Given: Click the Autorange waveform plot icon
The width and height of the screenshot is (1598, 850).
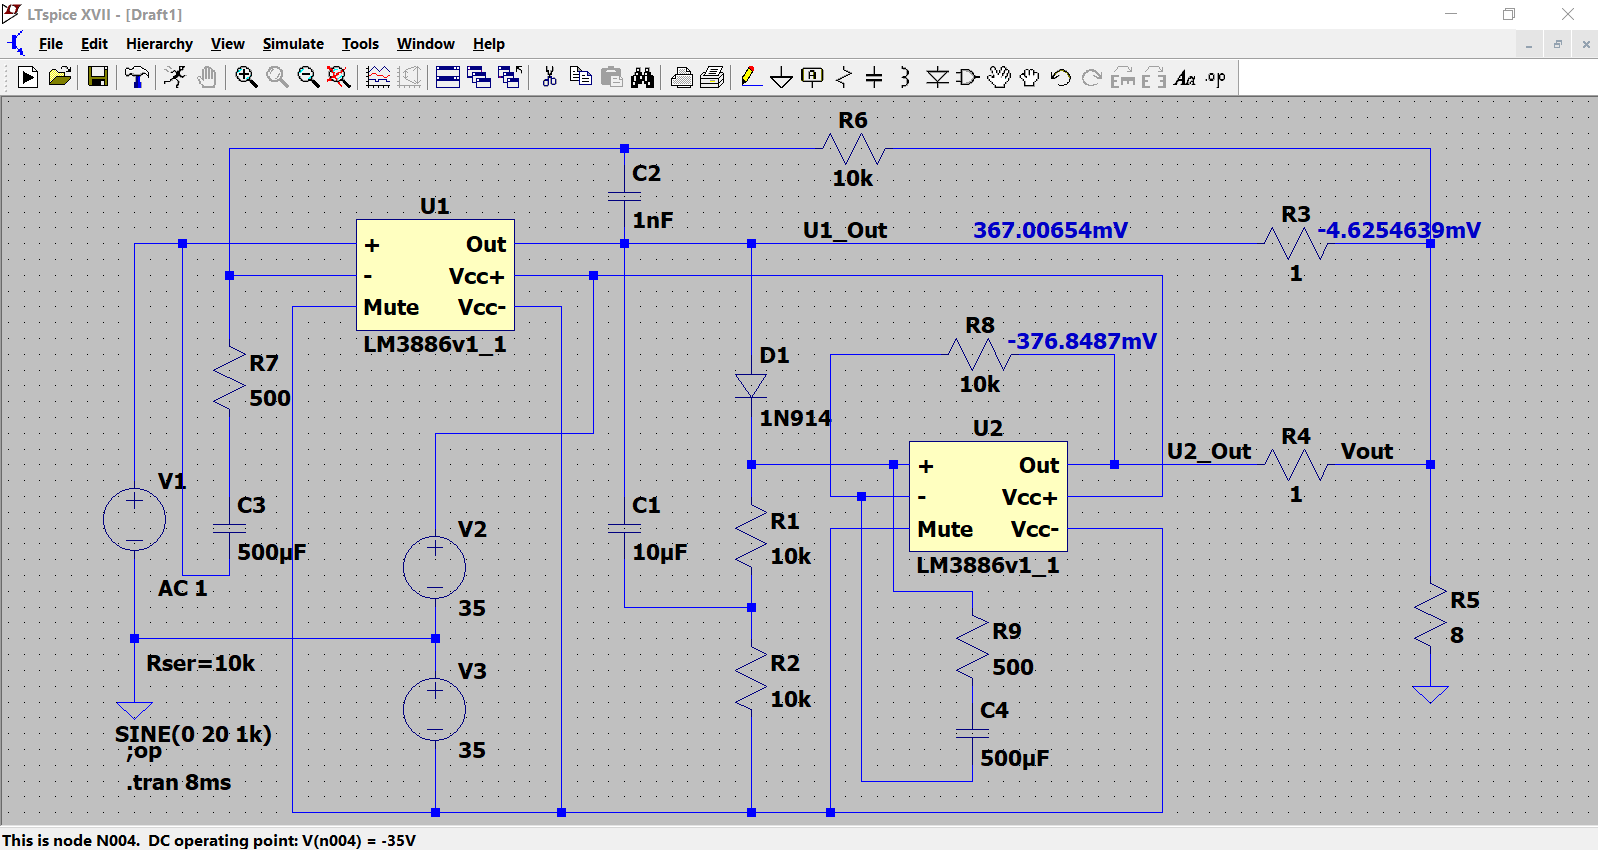Looking at the screenshot, I should (x=378, y=77).
